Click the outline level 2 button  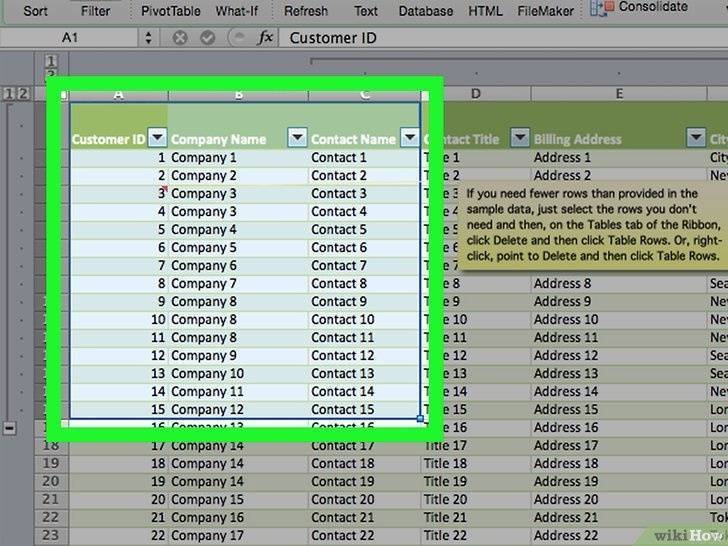pos(22,94)
